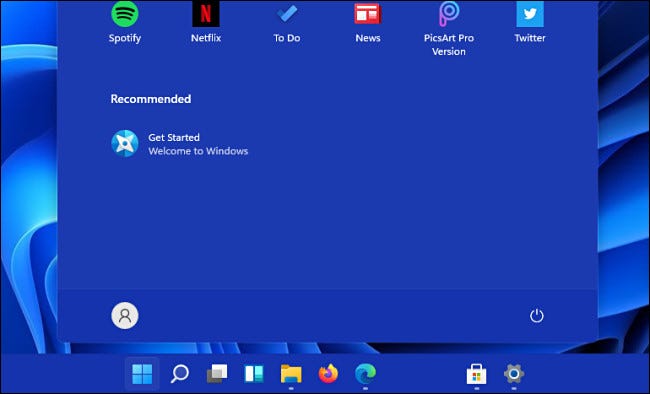Launch Firefox from the taskbar
This screenshot has width=650, height=394.
tap(328, 374)
